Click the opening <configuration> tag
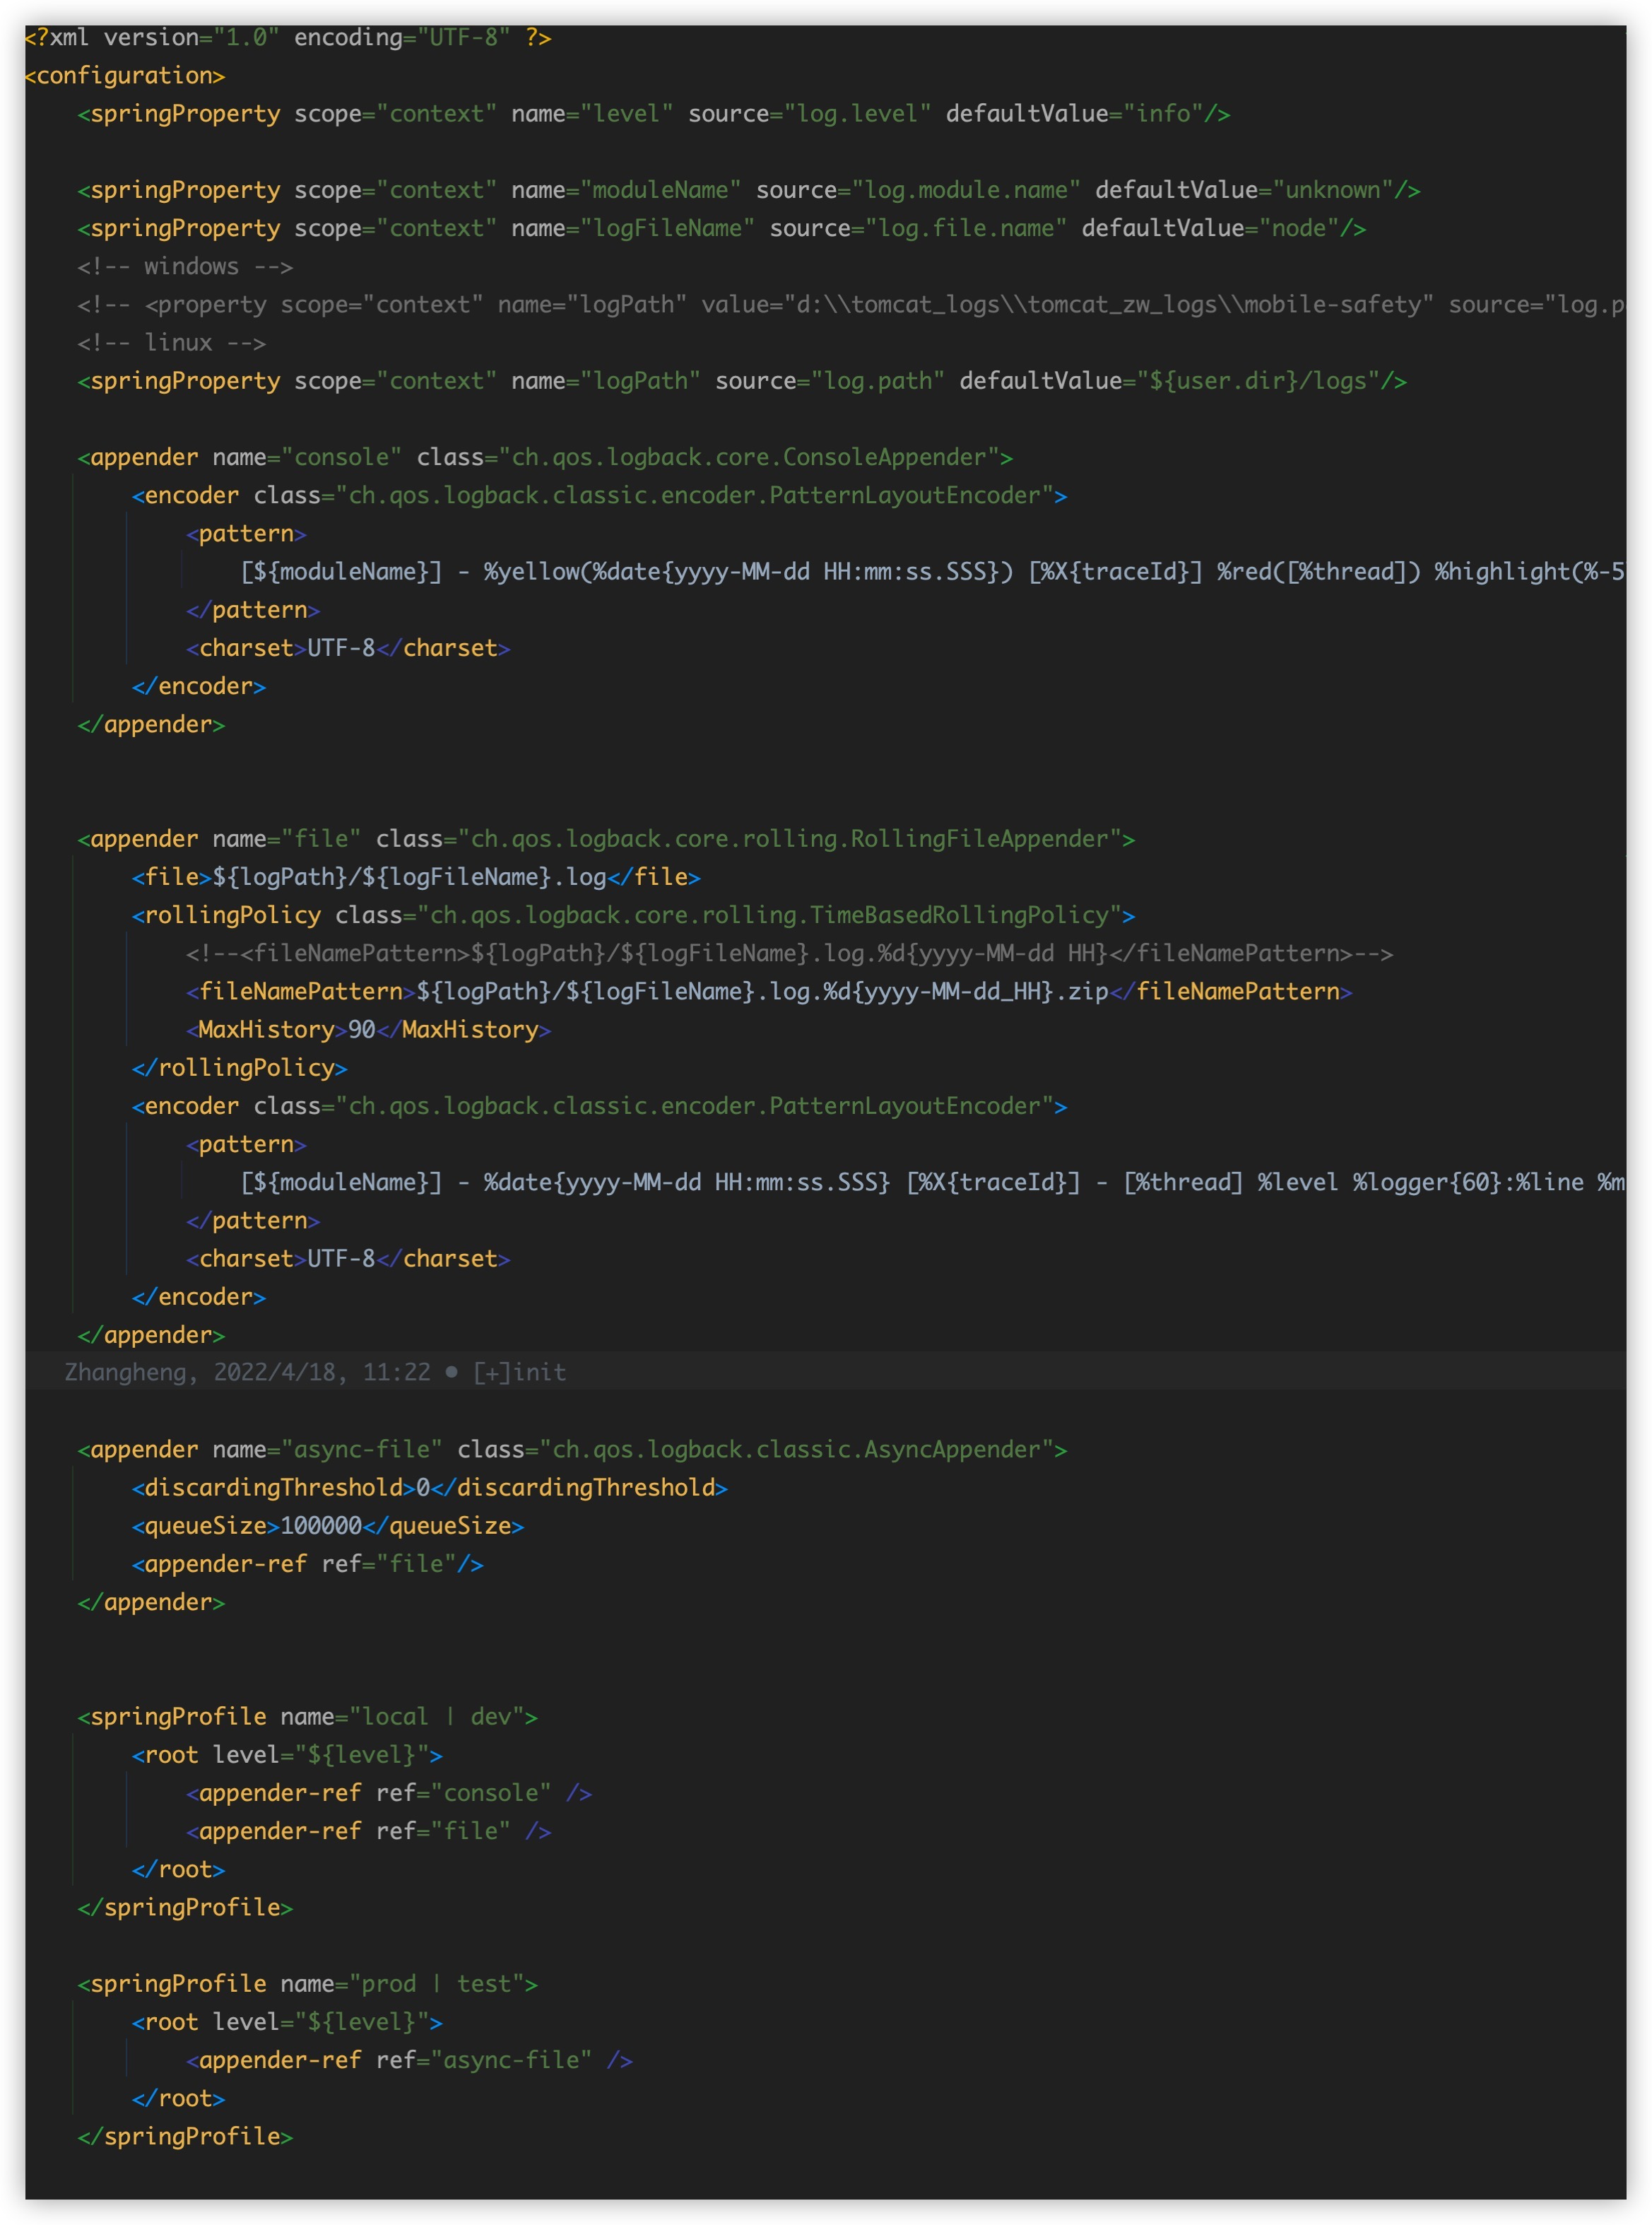The image size is (1652, 2225). click(x=125, y=76)
